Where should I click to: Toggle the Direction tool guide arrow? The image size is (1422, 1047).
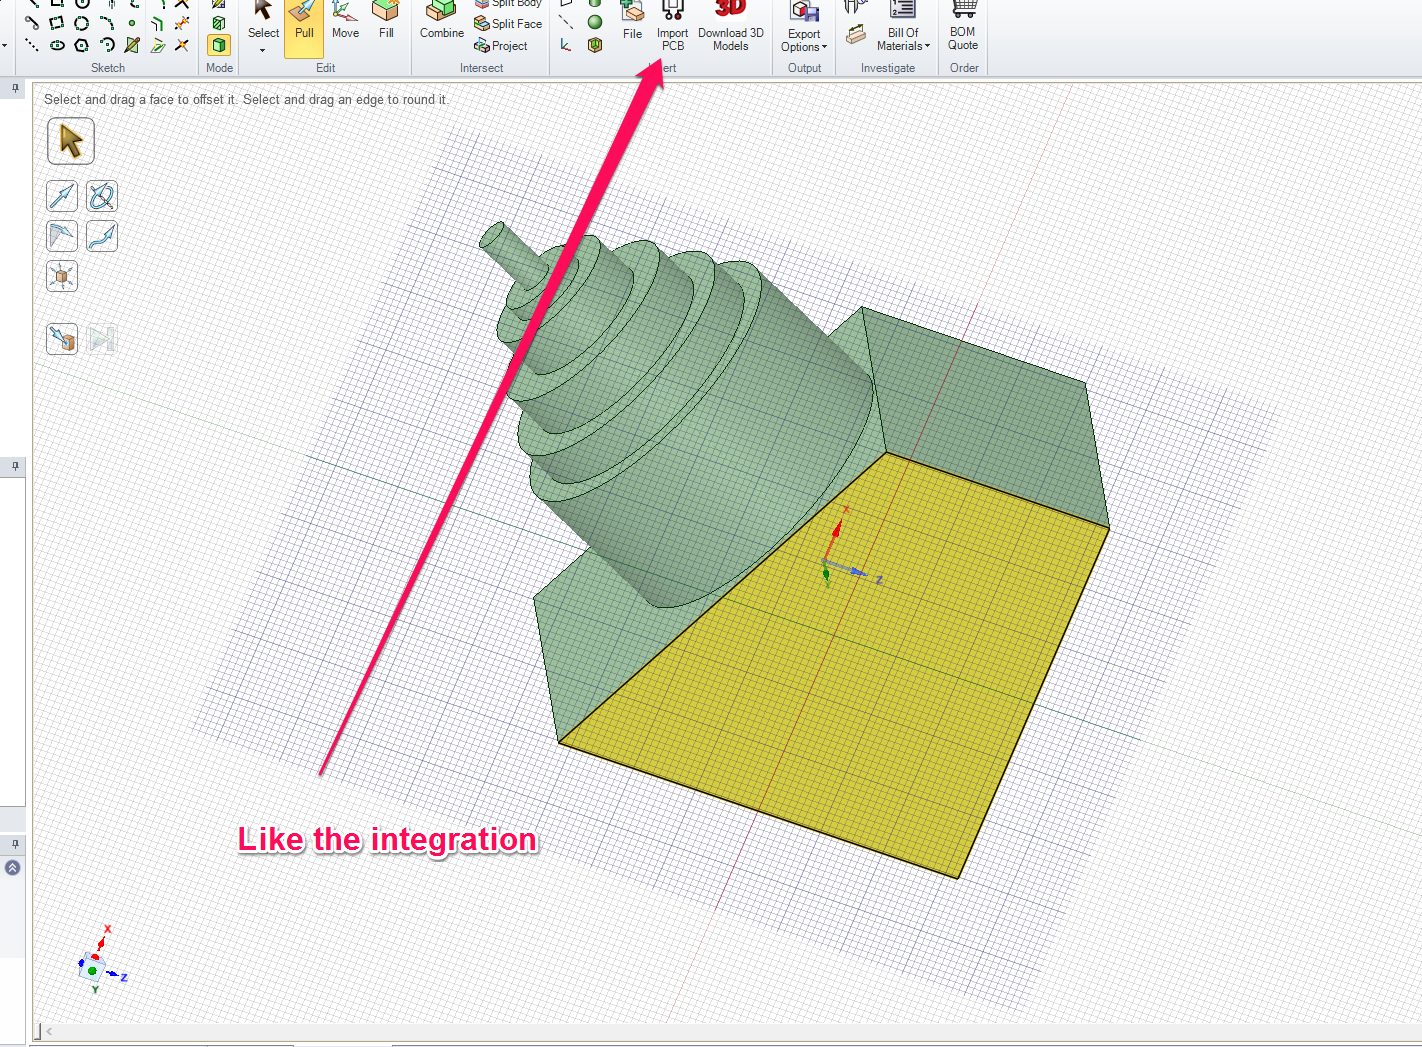pos(62,197)
